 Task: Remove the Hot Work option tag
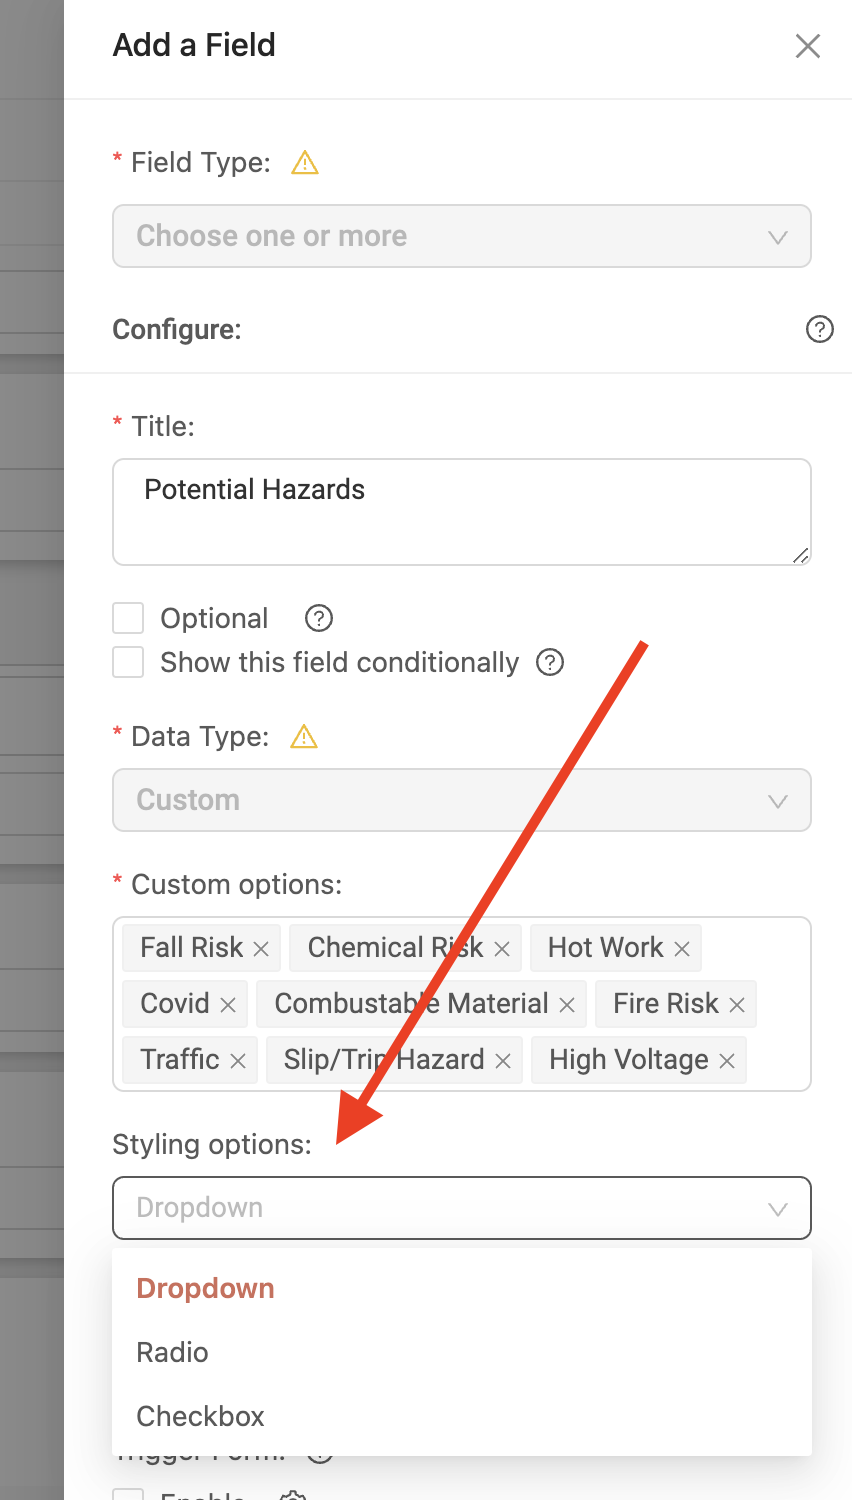pyautogui.click(x=682, y=949)
